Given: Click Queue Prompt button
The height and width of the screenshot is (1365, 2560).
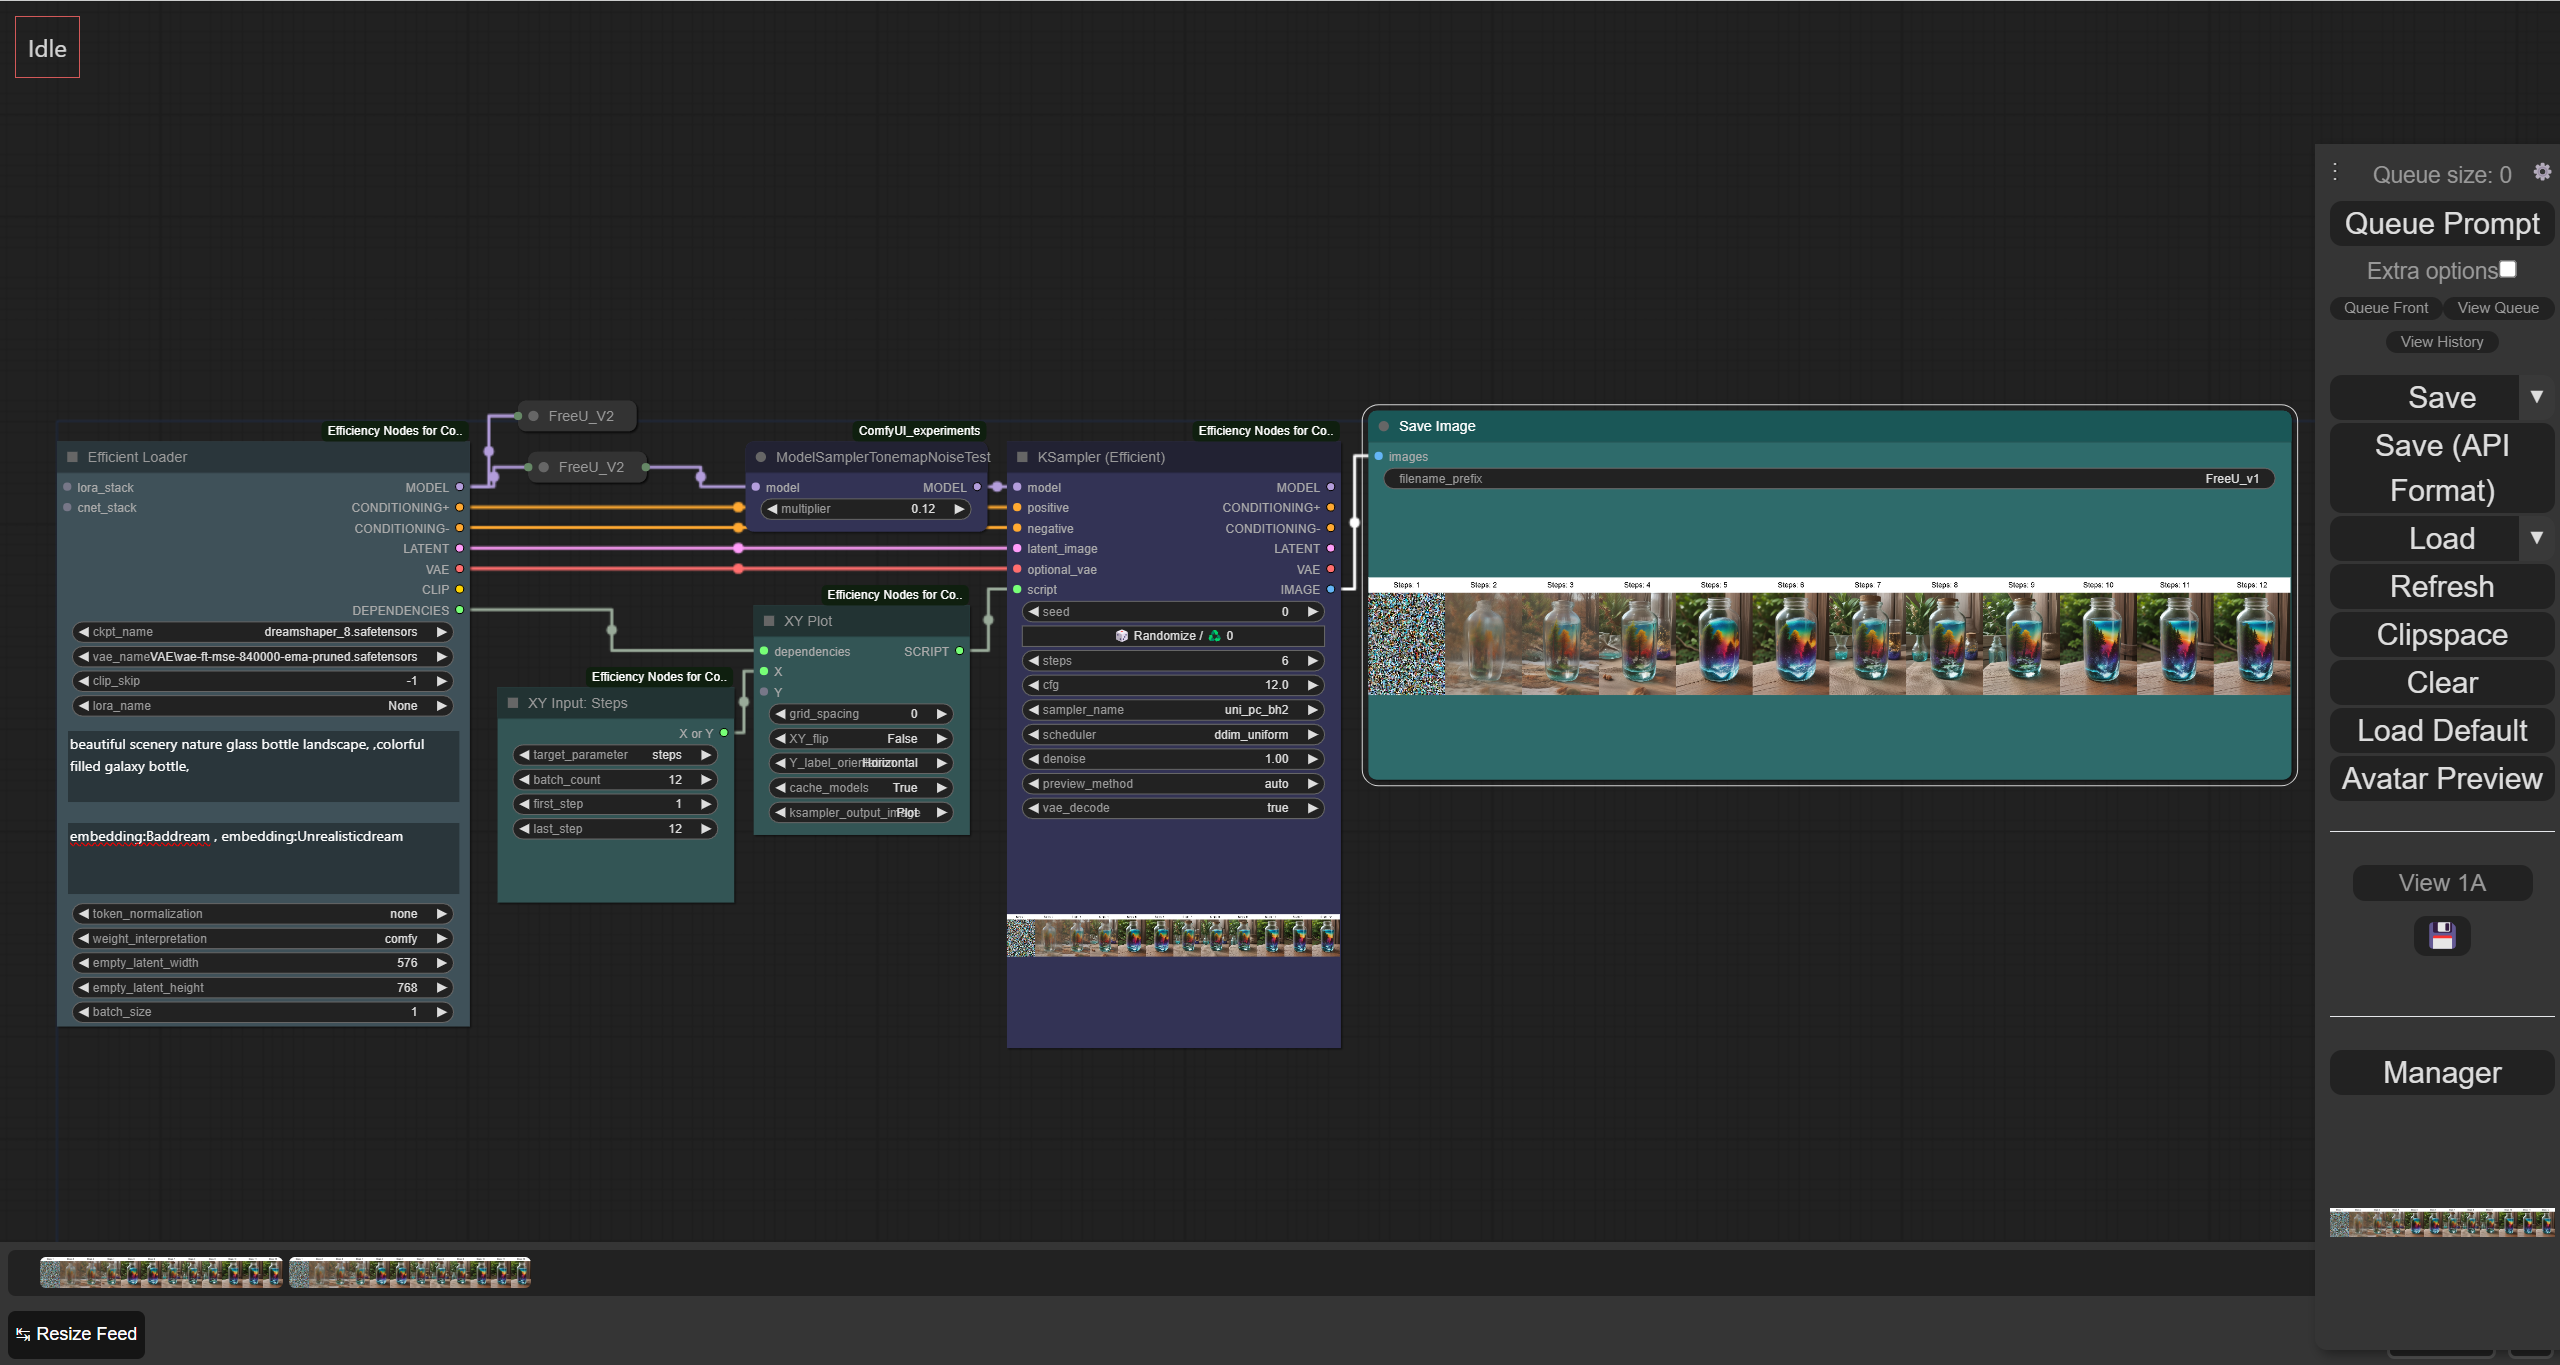Looking at the screenshot, I should 2441,223.
